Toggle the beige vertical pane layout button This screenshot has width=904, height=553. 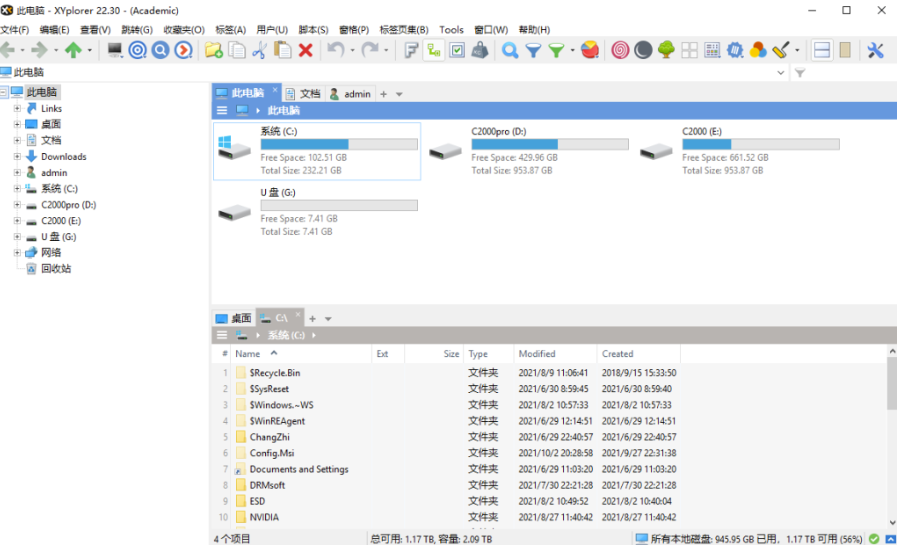click(845, 50)
